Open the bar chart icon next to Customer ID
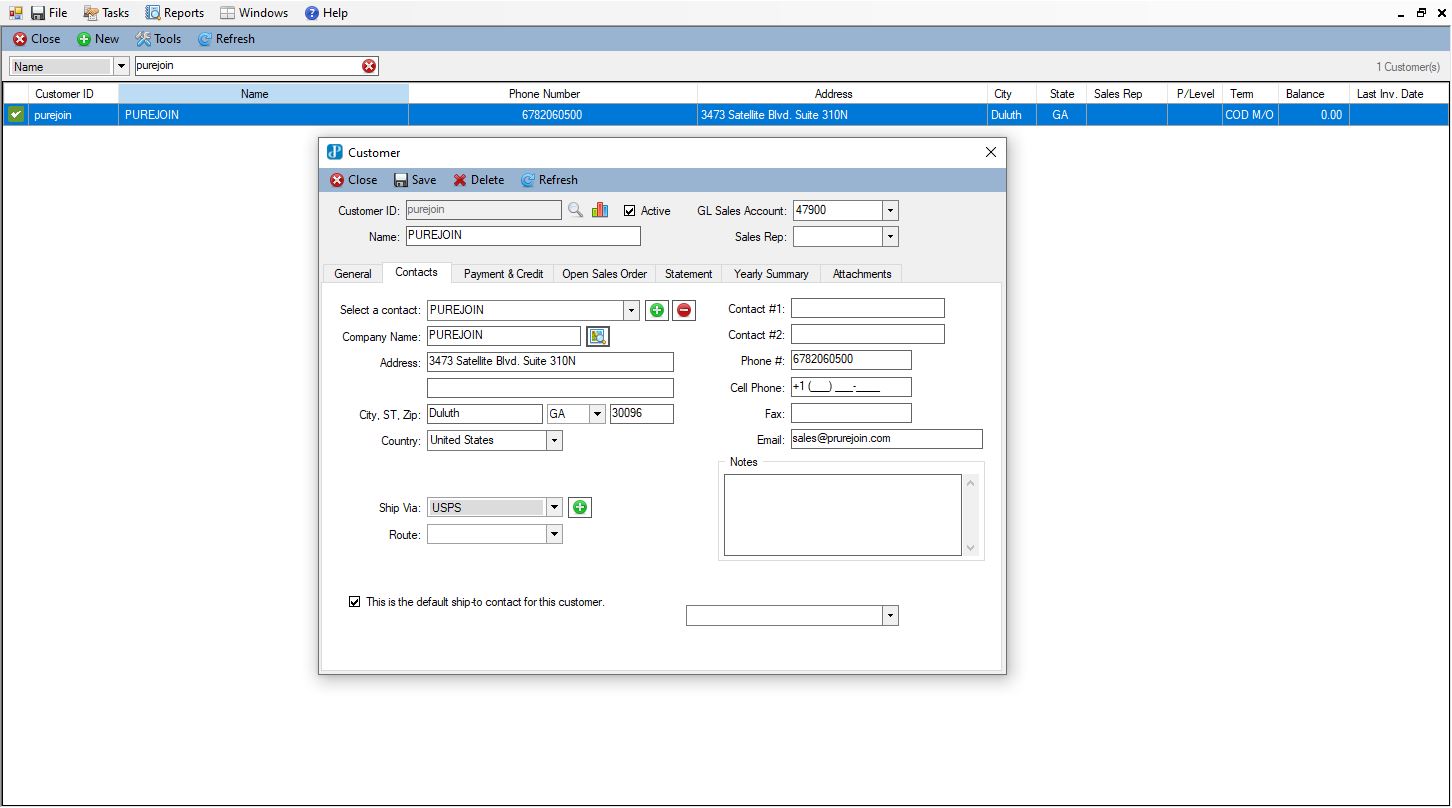The image size is (1452, 808). pos(600,210)
